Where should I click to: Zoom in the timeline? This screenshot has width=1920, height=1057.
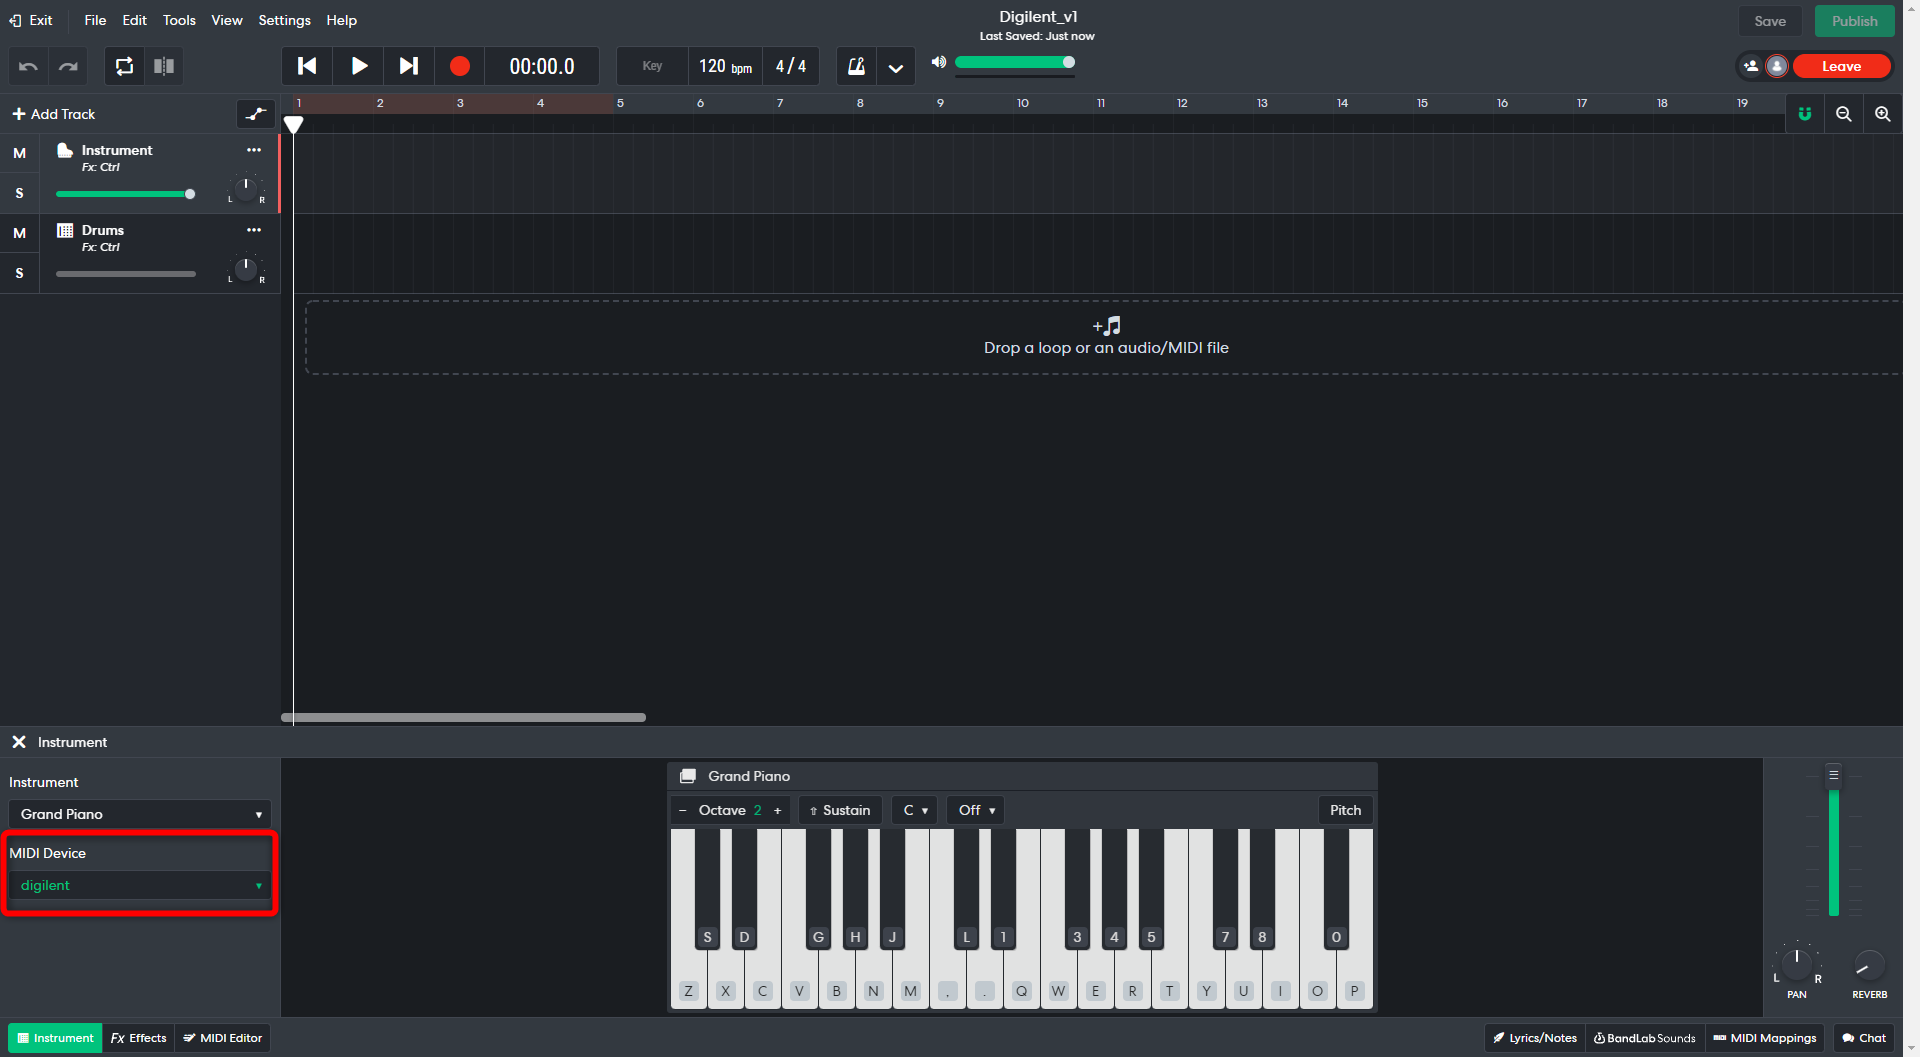1883,114
